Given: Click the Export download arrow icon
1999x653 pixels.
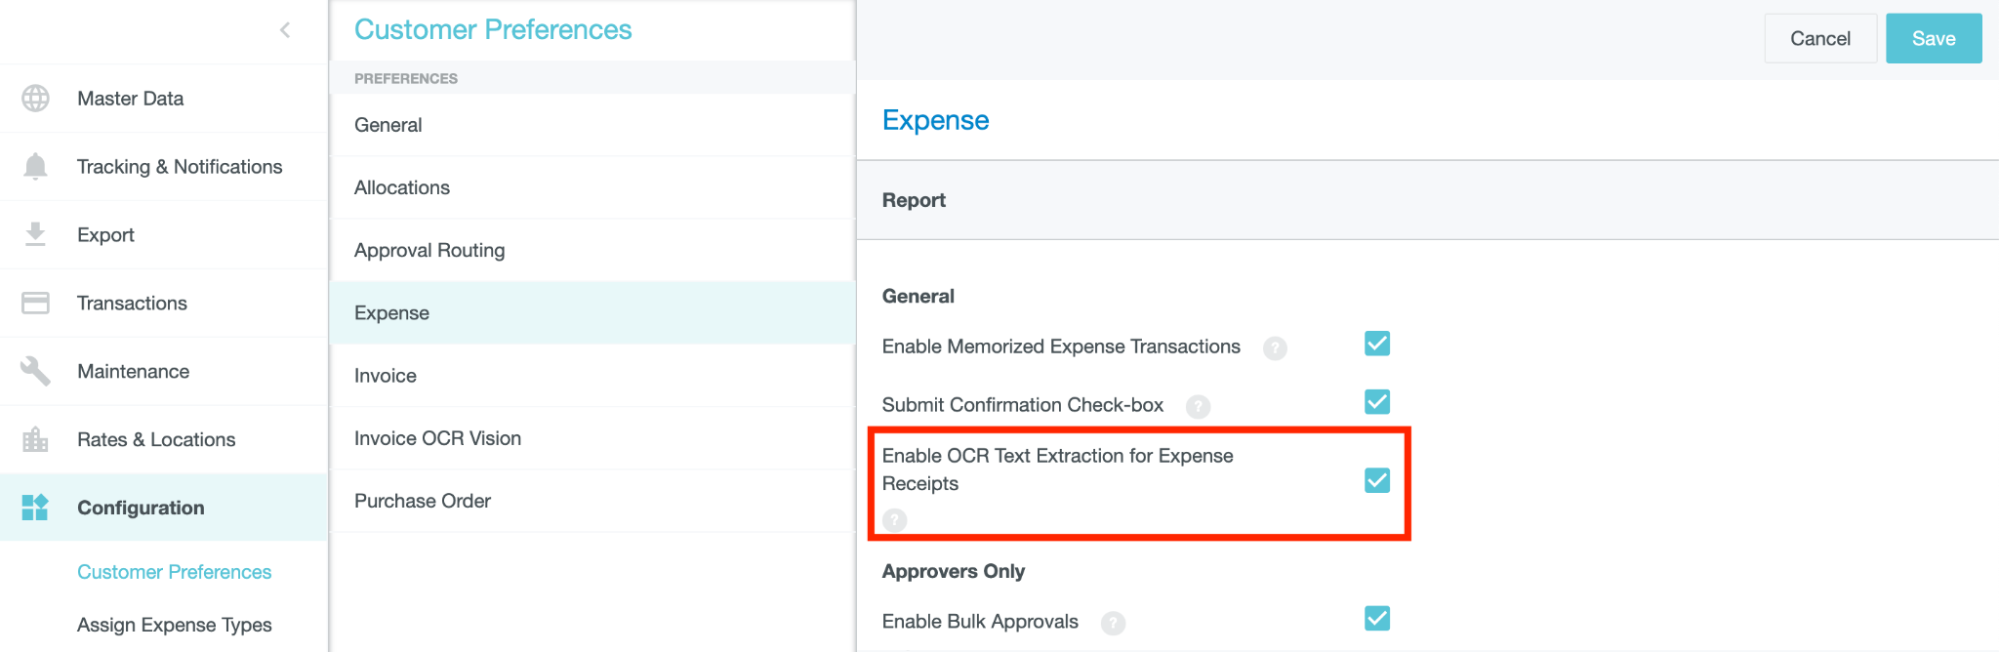Looking at the screenshot, I should pyautogui.click(x=36, y=234).
